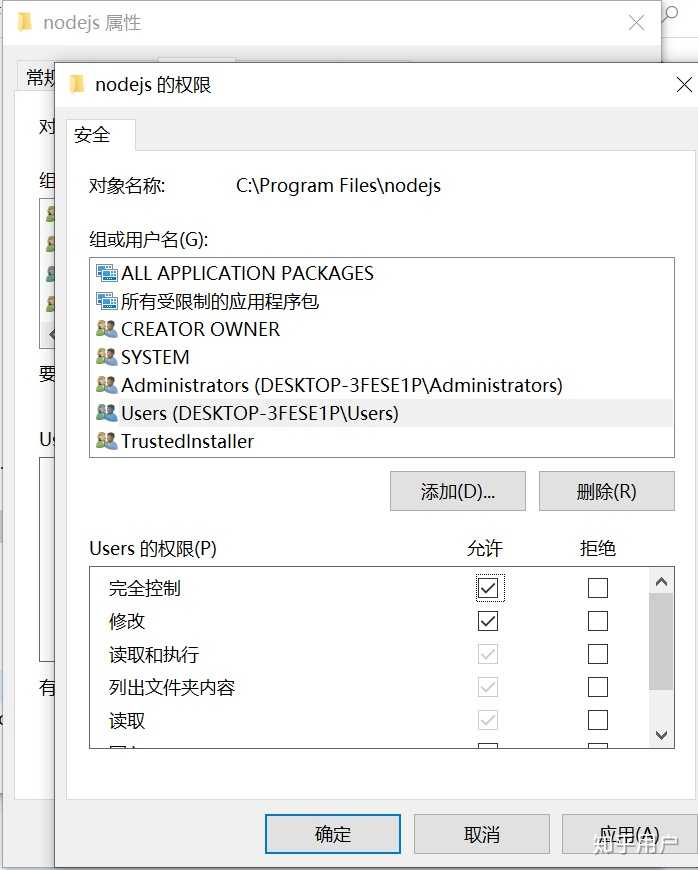Uncheck 允许 for 完全控制

(x=489, y=588)
